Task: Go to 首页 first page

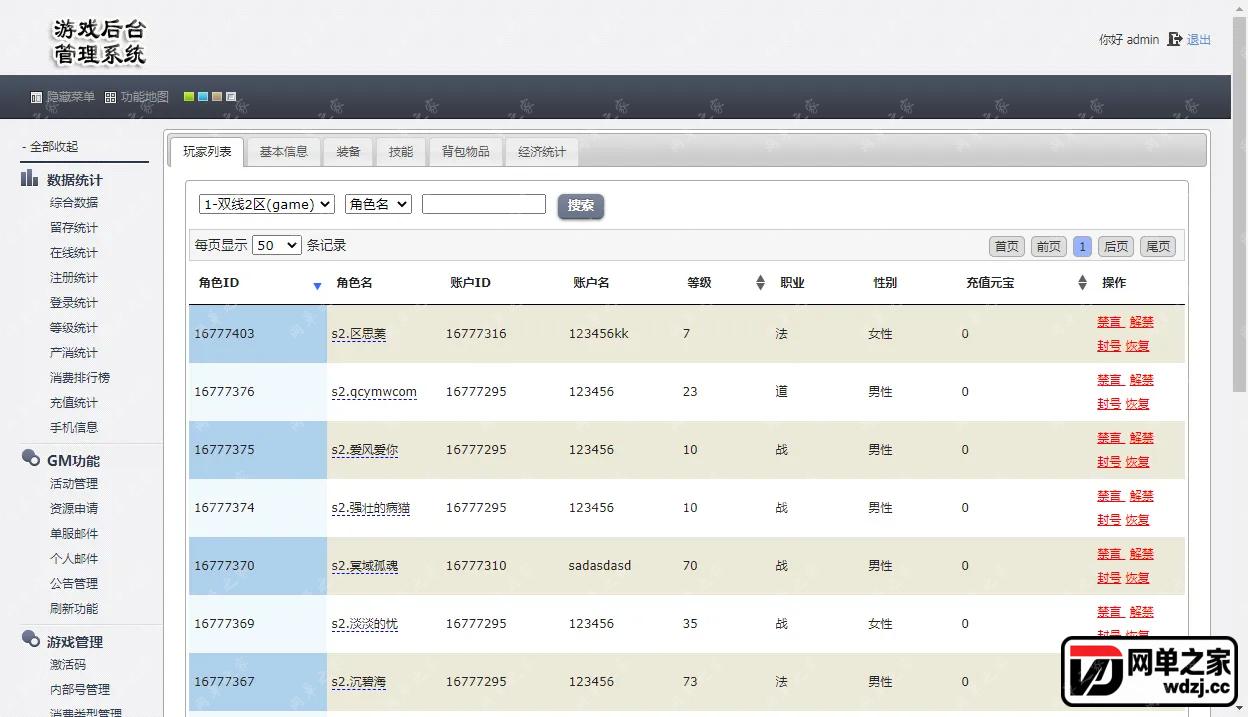Action: (x=1007, y=246)
